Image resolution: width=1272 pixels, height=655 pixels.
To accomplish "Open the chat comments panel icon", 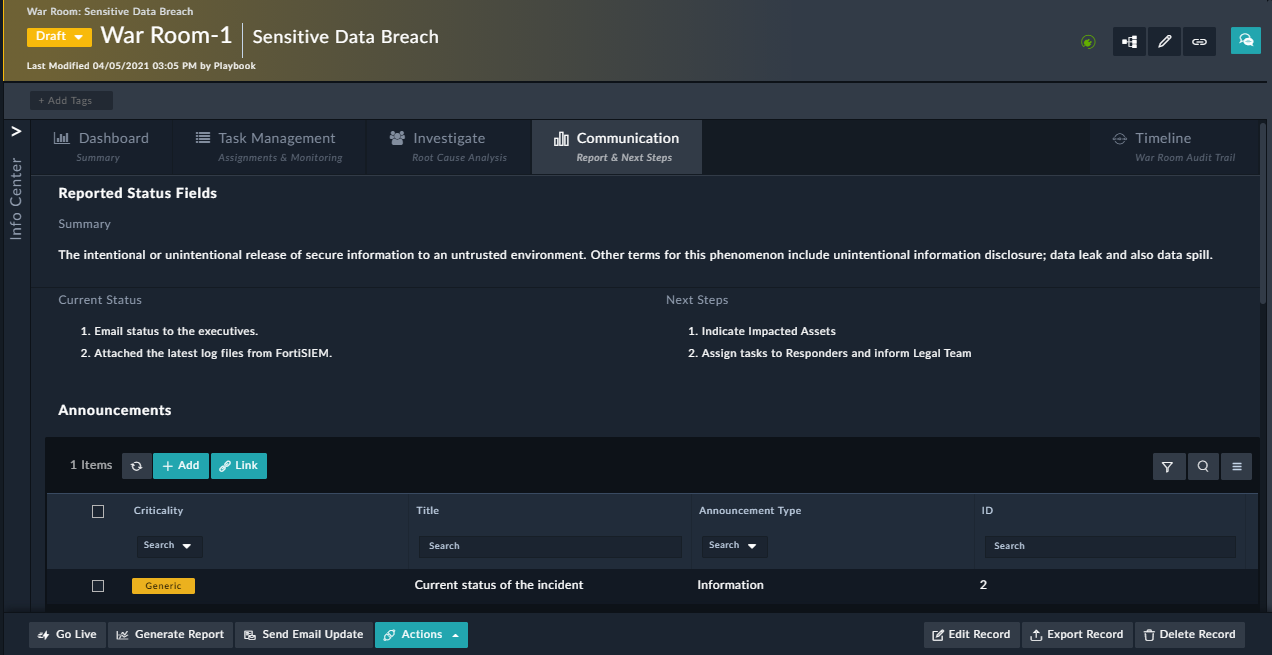I will pos(1245,41).
